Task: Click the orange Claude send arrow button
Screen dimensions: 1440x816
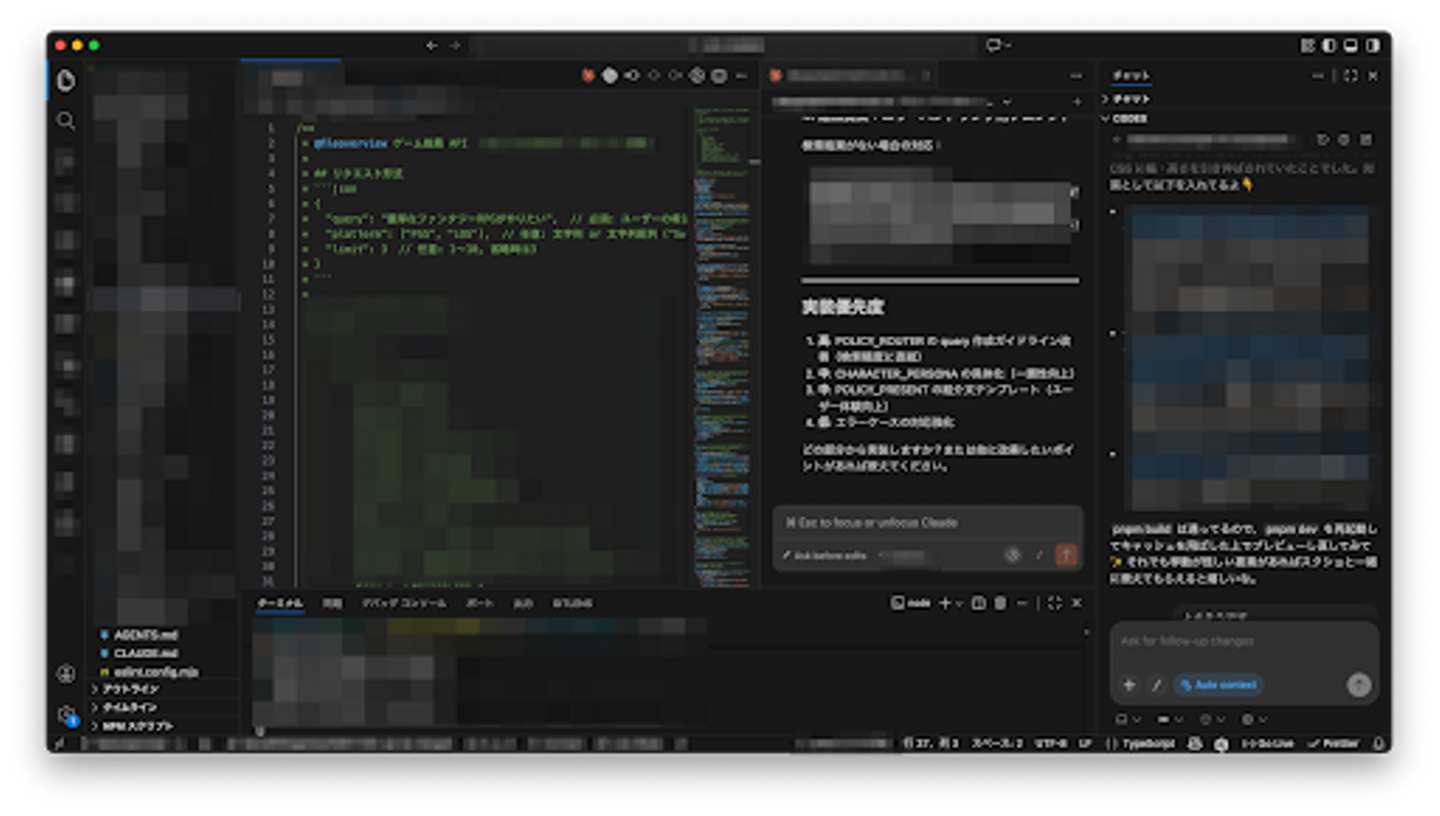Action: (x=1066, y=555)
